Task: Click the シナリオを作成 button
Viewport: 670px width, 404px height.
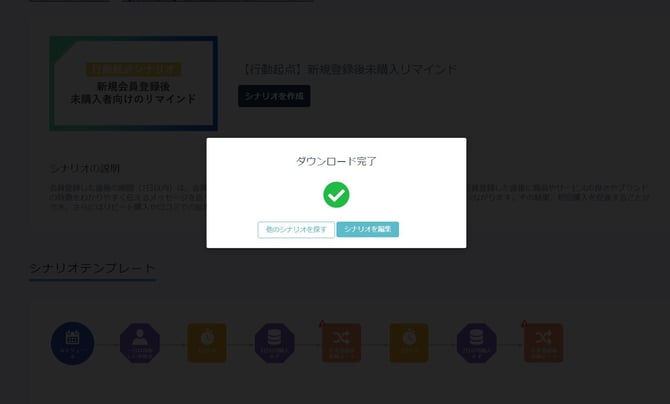Action: tap(274, 96)
